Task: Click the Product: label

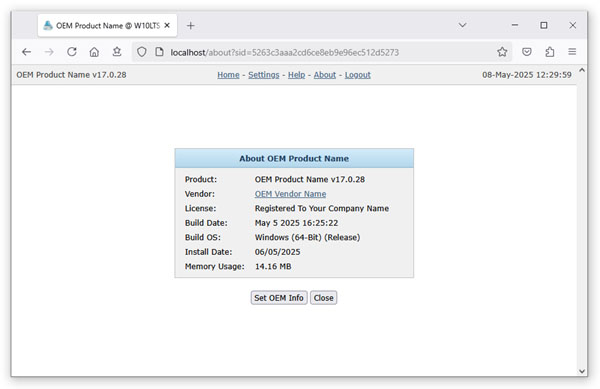Action: point(201,179)
